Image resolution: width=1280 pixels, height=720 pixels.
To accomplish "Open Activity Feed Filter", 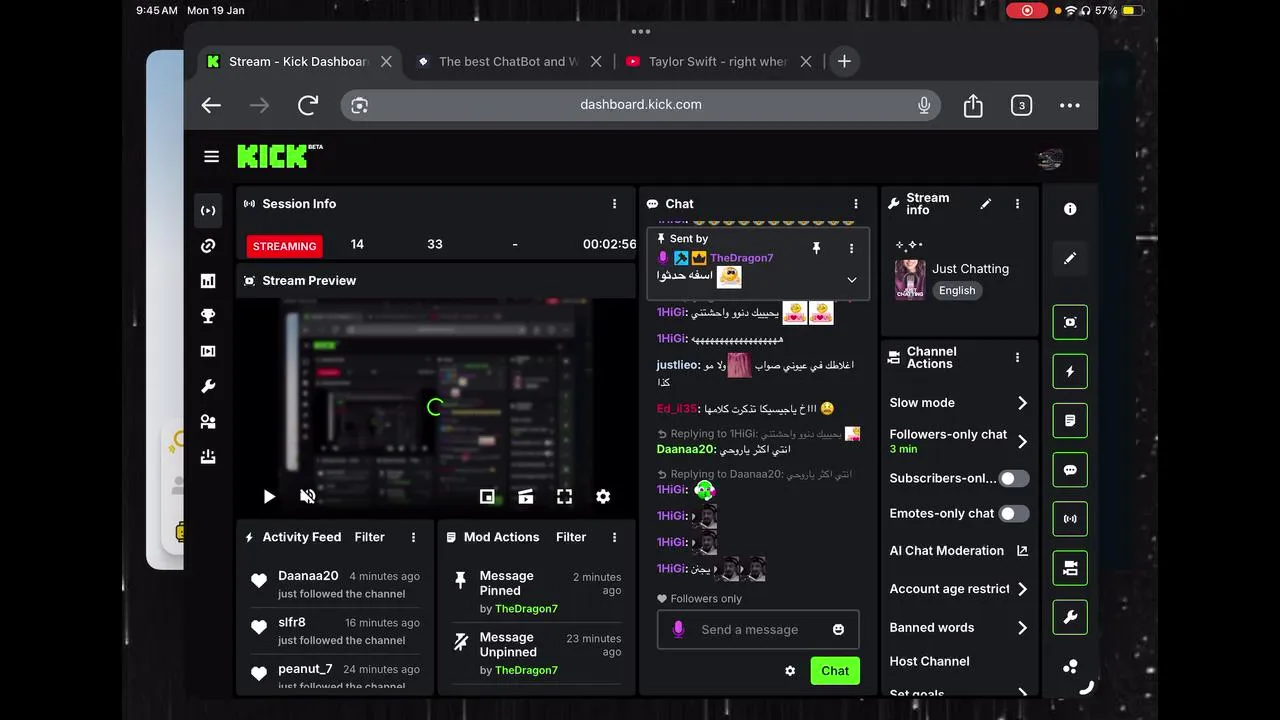I will coord(369,537).
